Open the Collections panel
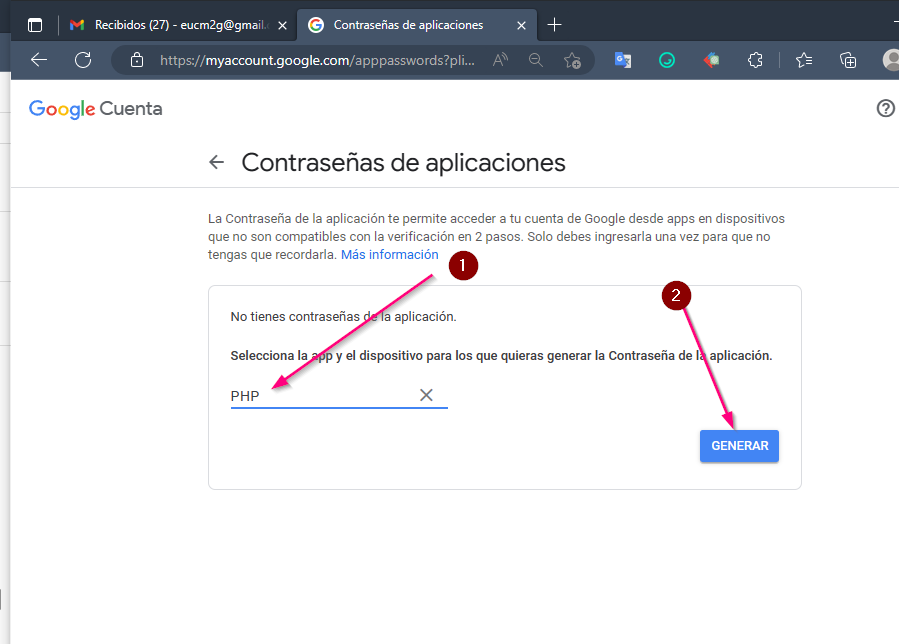 click(848, 60)
